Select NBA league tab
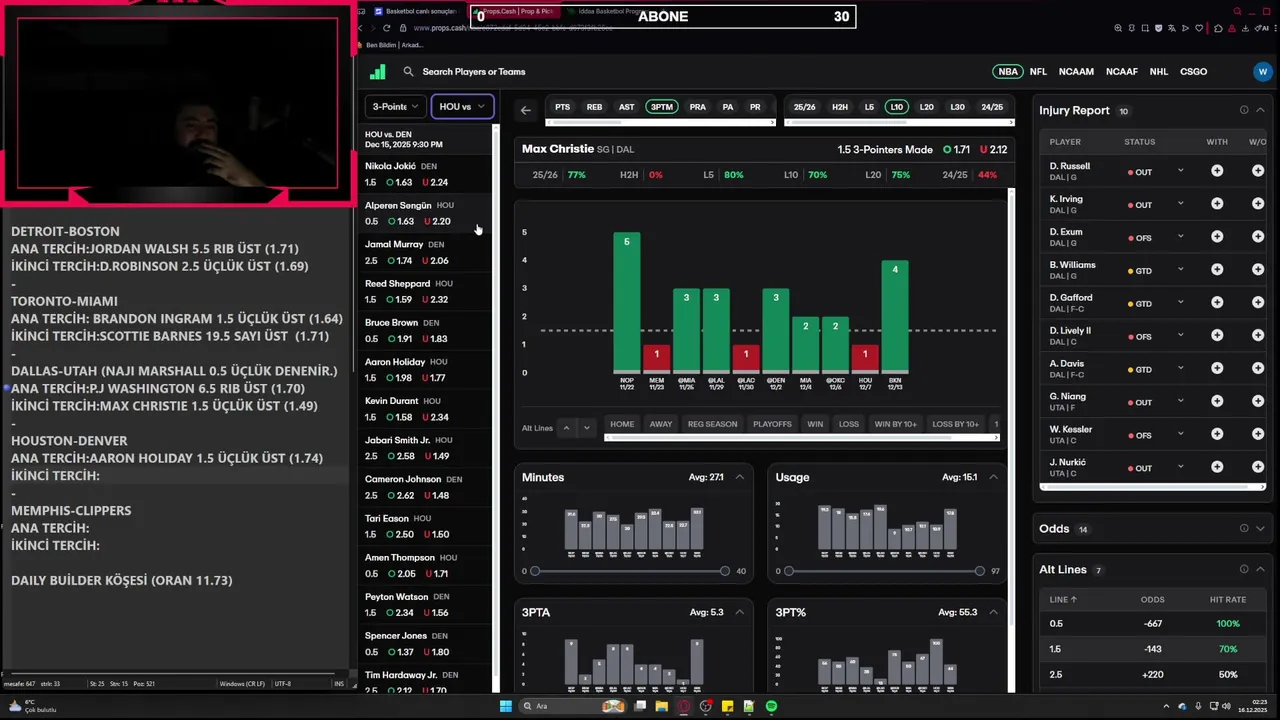 [x=1008, y=72]
